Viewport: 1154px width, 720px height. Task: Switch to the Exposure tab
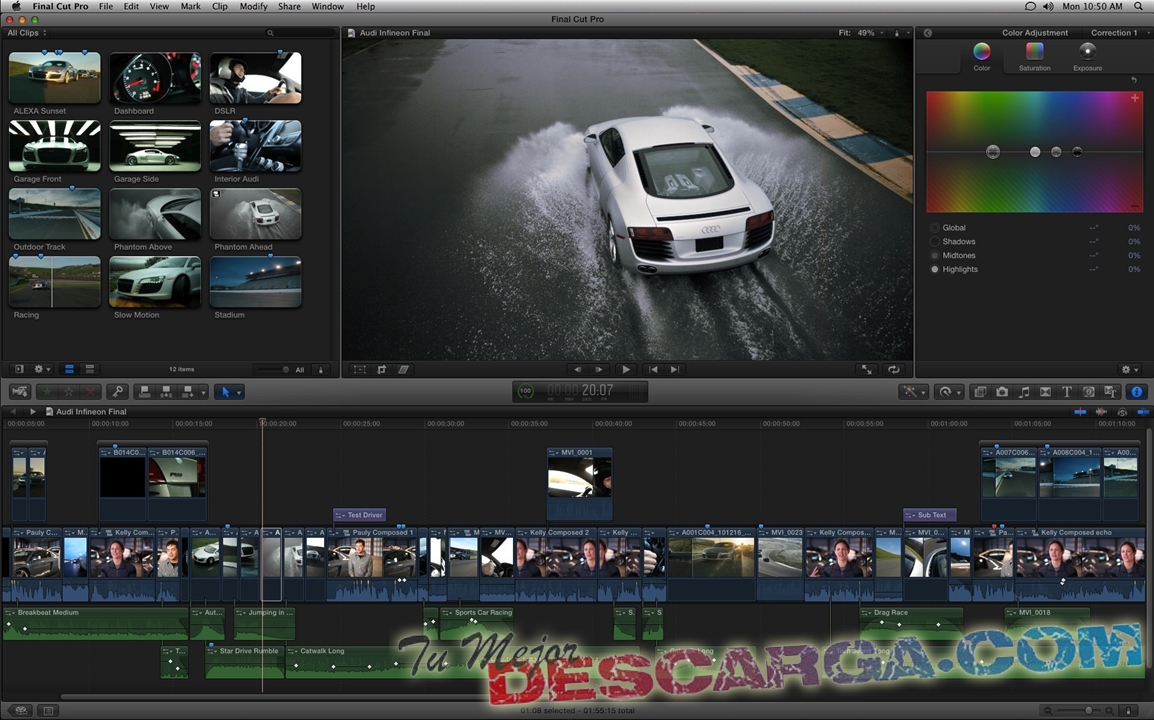point(1087,57)
